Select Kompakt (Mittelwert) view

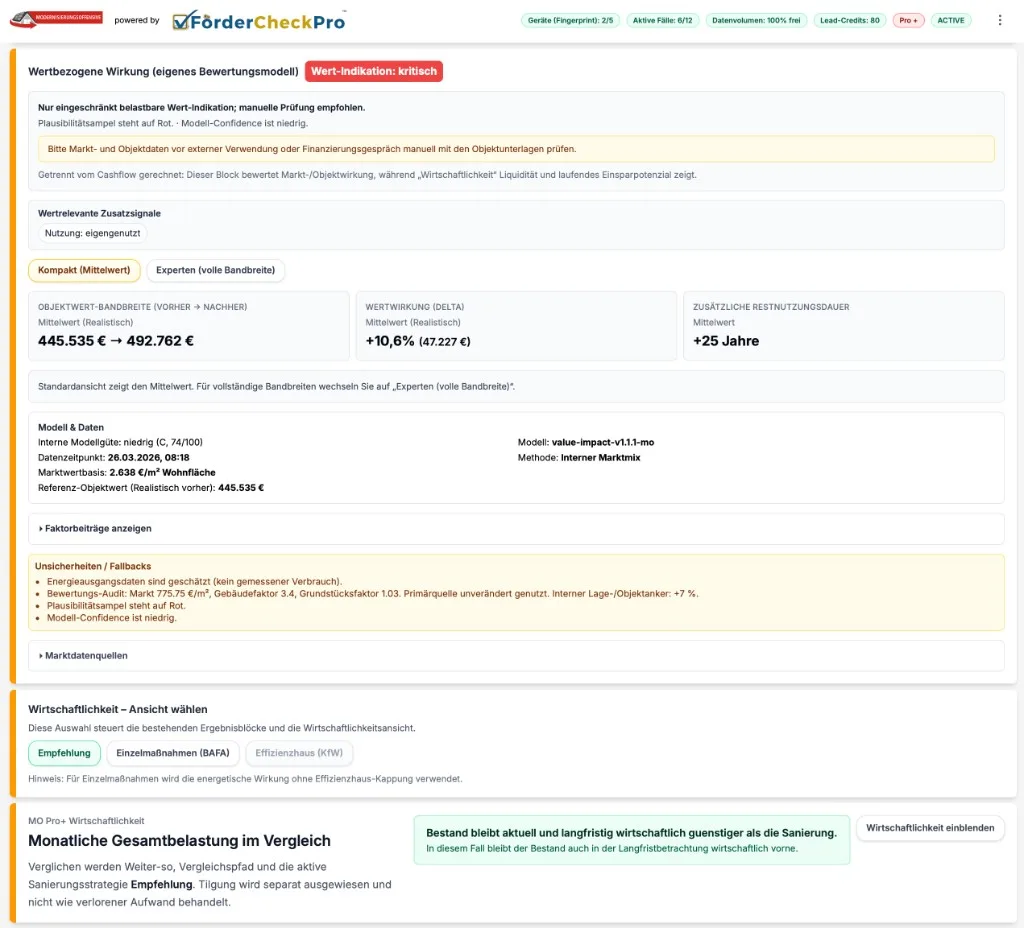[x=84, y=270]
